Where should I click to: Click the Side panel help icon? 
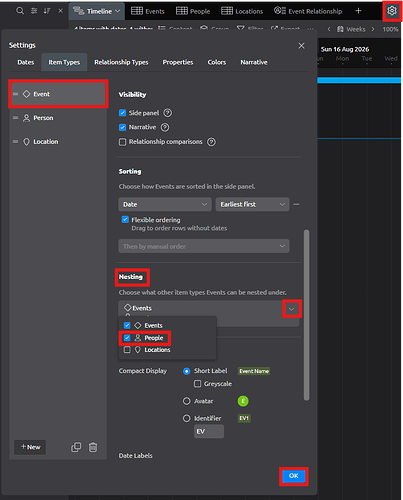pos(168,113)
